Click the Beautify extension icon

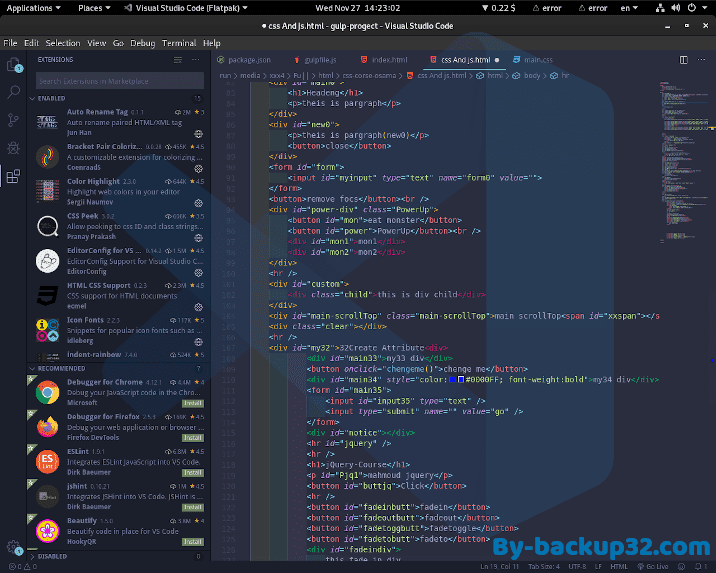pyautogui.click(x=47, y=531)
